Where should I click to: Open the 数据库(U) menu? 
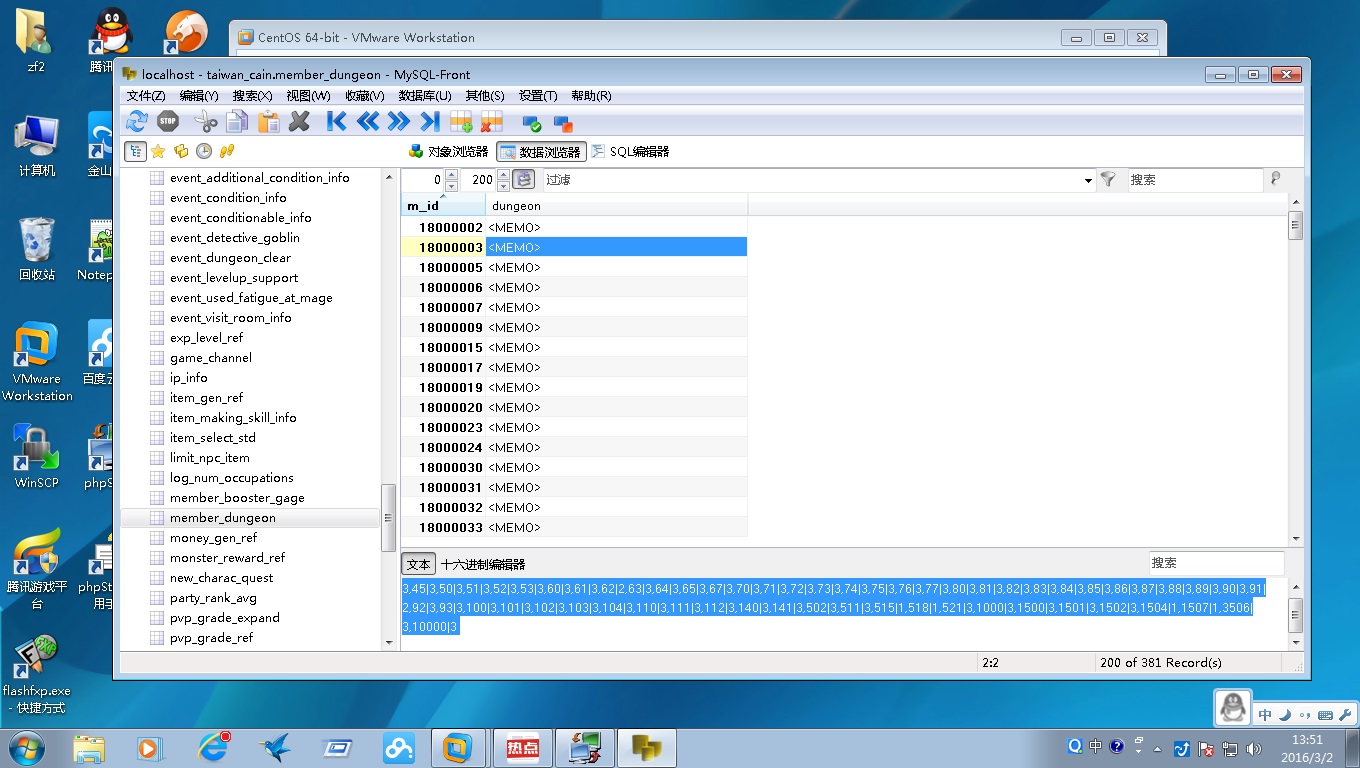click(x=425, y=96)
